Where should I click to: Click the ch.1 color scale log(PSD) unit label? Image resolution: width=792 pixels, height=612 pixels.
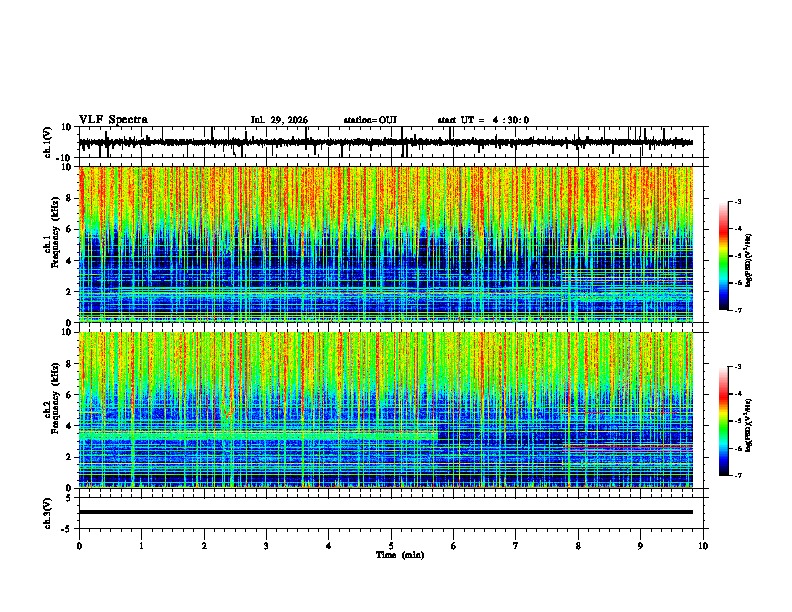[748, 261]
